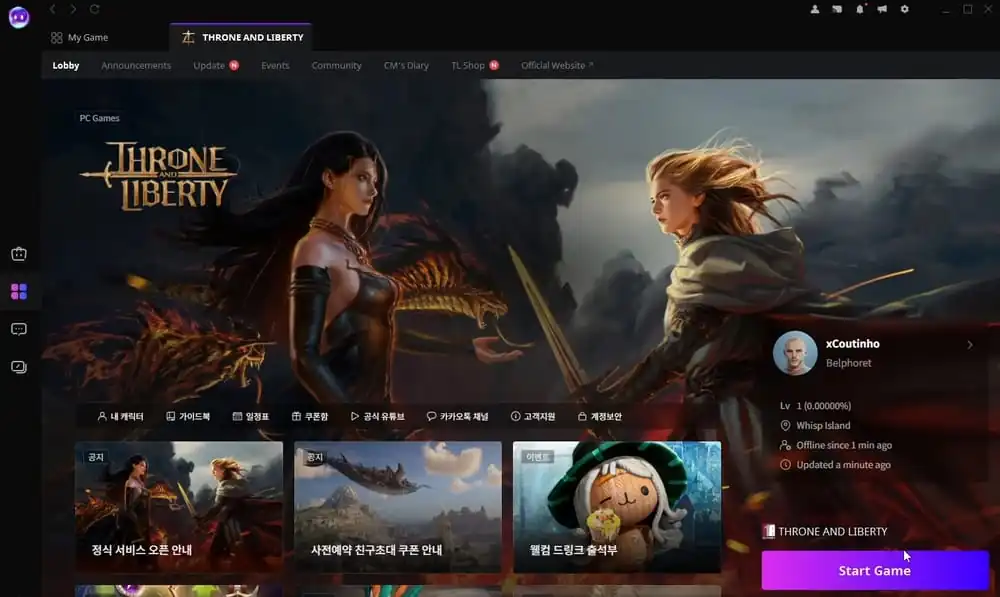Click the Belphoret server name
This screenshot has height=597, width=1000.
click(848, 363)
